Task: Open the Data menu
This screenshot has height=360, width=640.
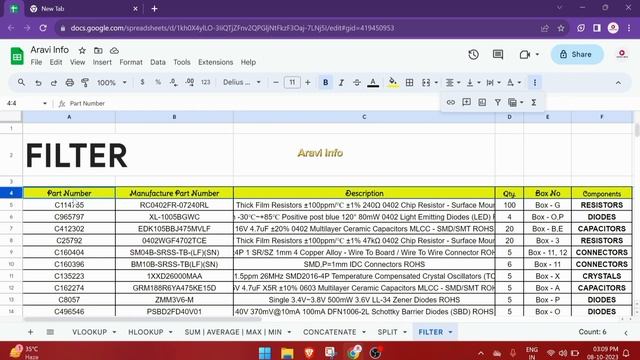Action: click(158, 62)
